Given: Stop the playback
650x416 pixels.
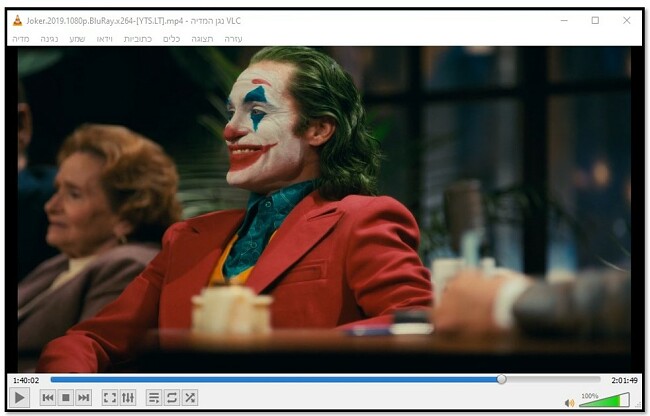Looking at the screenshot, I should coord(65,398).
